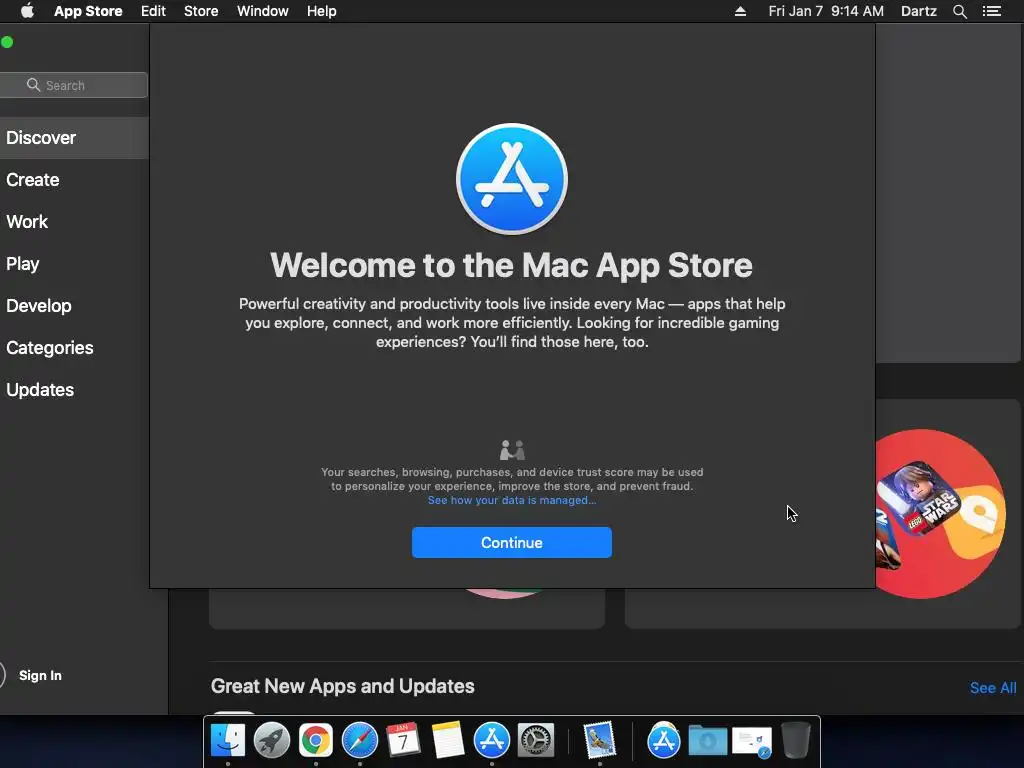Select Create in the sidebar

coord(33,180)
